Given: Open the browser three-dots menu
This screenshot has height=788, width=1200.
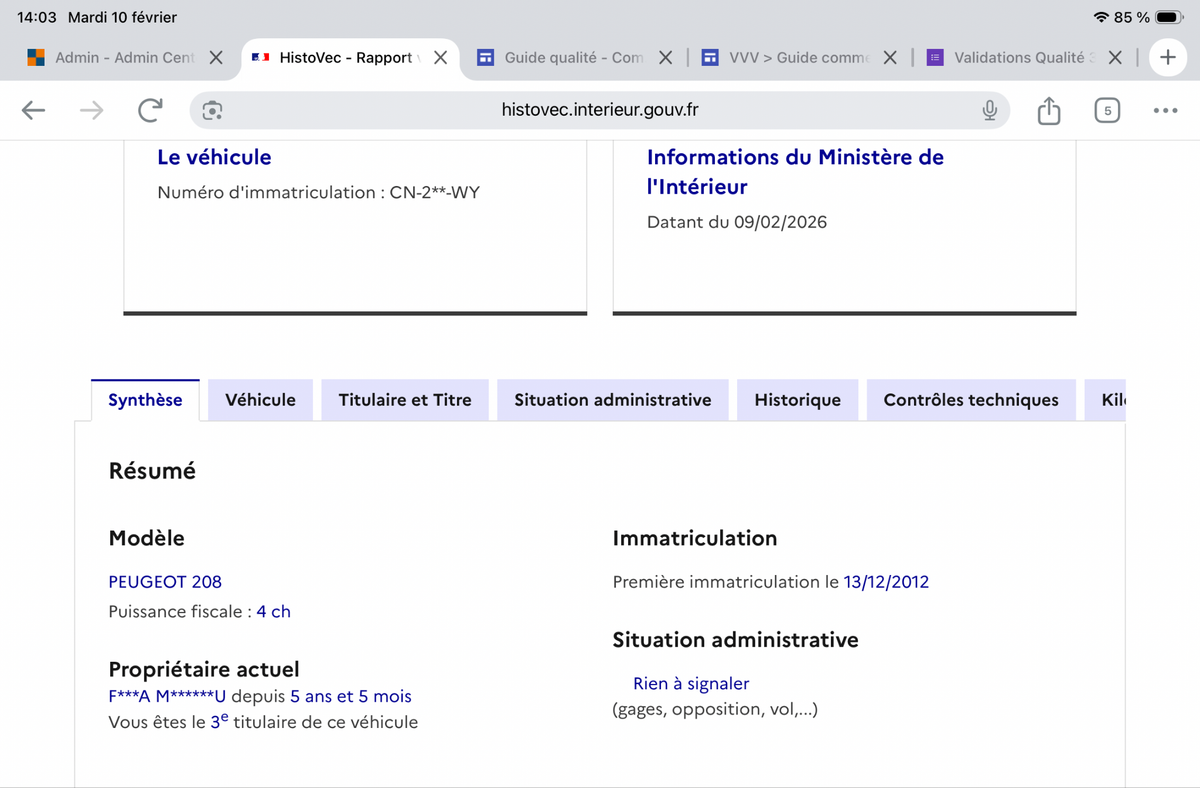Looking at the screenshot, I should tap(1165, 111).
